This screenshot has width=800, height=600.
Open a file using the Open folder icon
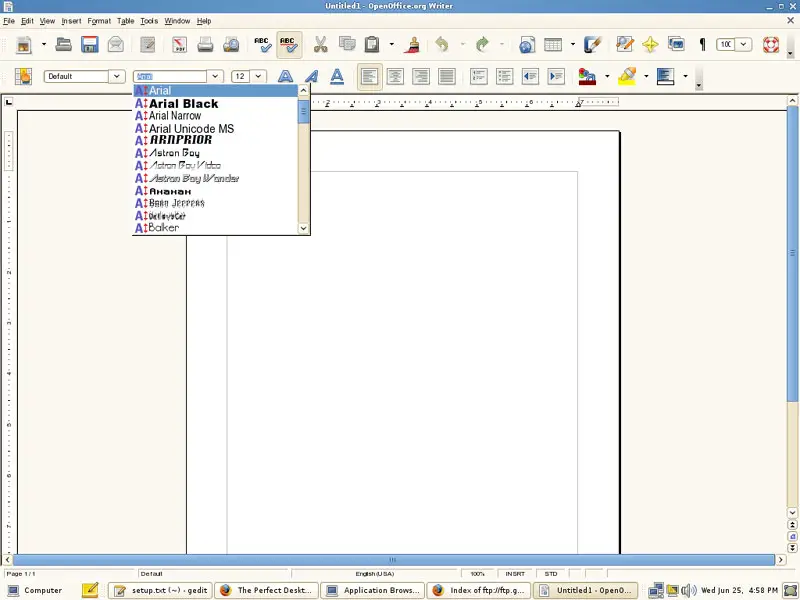point(63,45)
